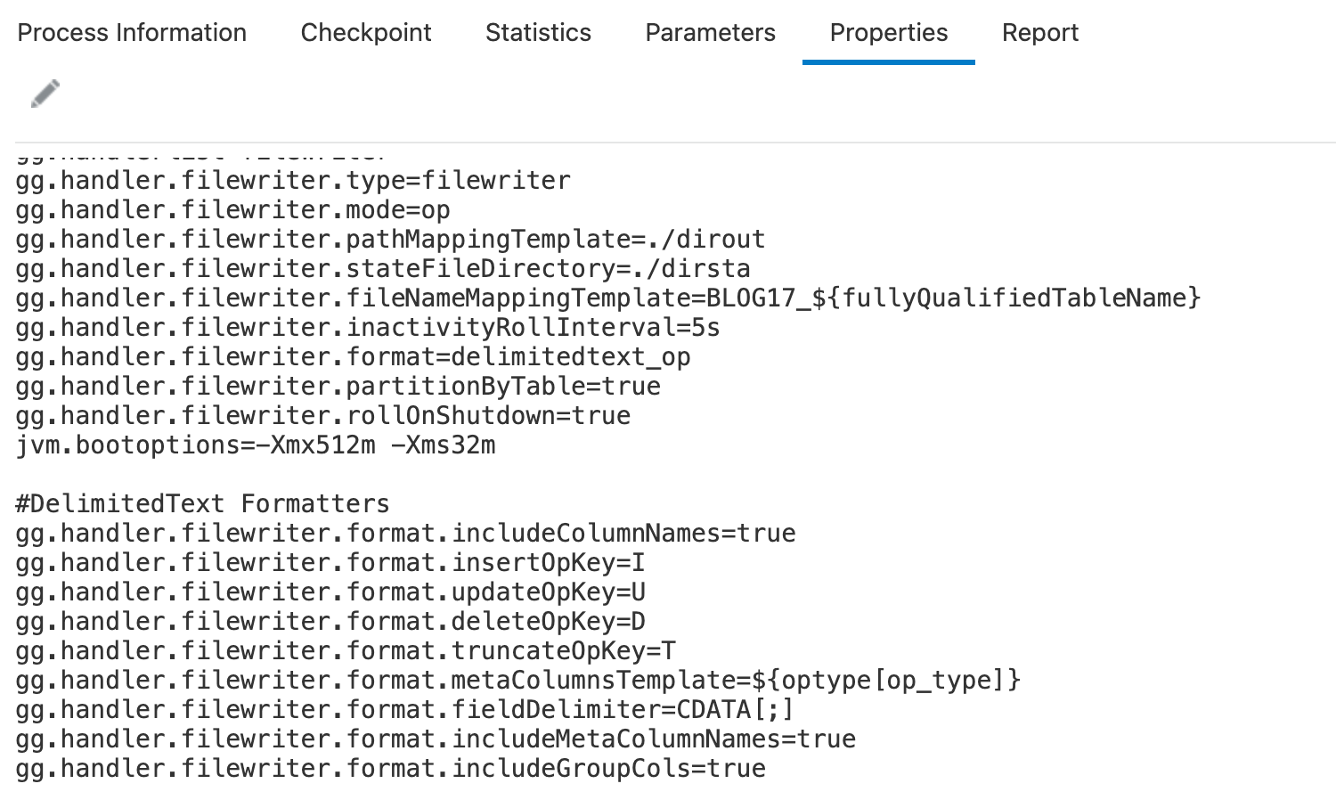This screenshot has width=1336, height=800.
Task: Open the Report tab
Action: pos(1040,33)
